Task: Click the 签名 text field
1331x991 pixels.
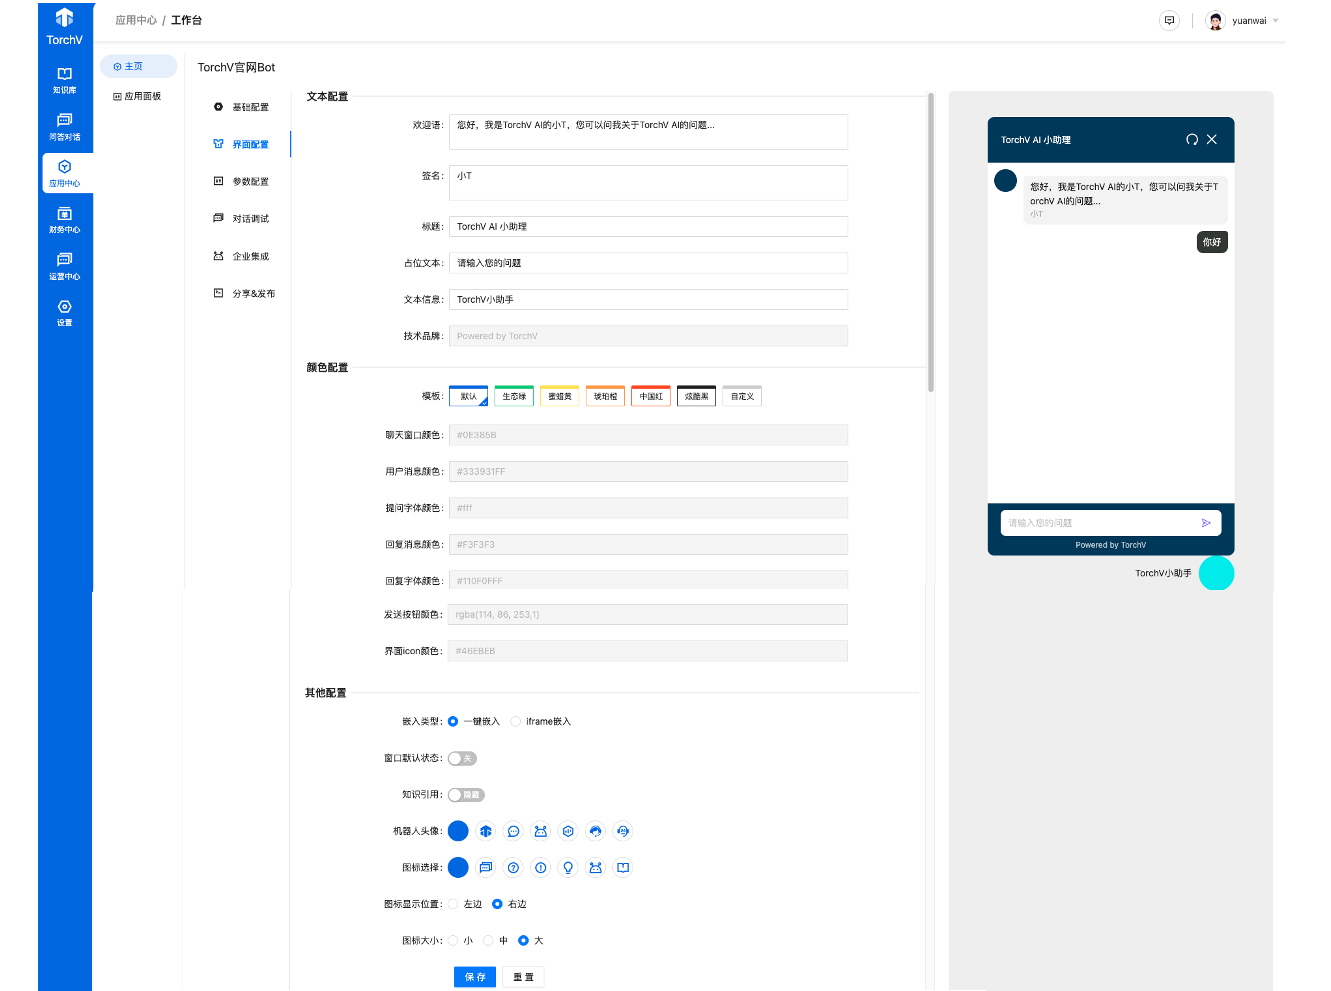Action: [648, 183]
